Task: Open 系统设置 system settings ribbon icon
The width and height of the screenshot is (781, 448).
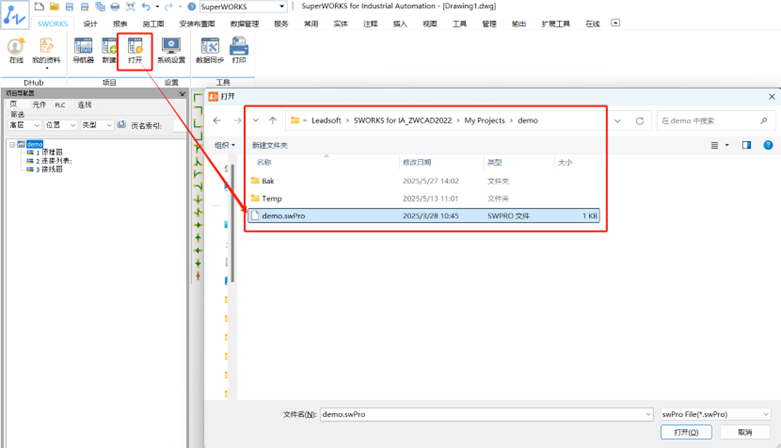Action: 171,50
